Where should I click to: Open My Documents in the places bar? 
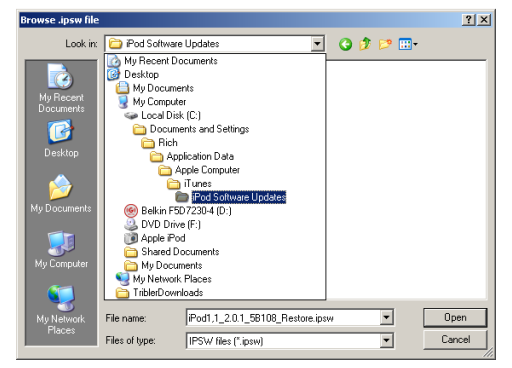tap(61, 194)
